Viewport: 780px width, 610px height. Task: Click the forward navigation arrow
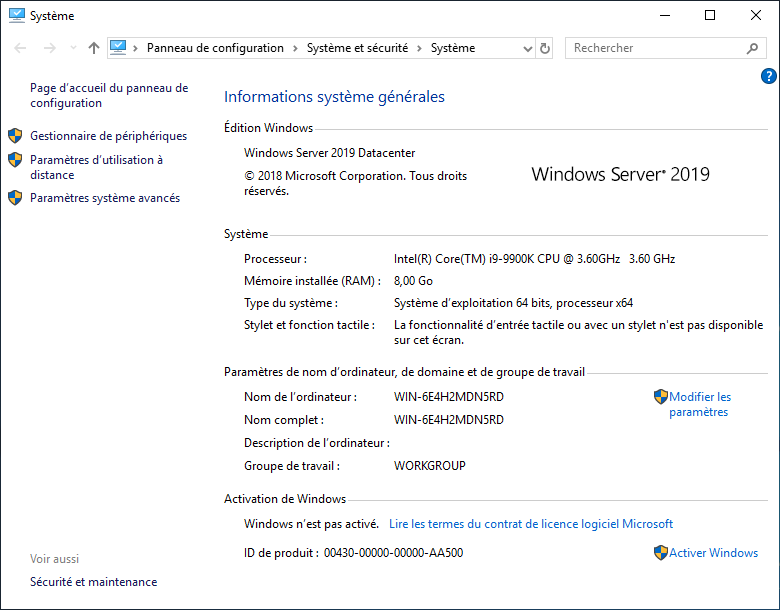click(x=47, y=48)
